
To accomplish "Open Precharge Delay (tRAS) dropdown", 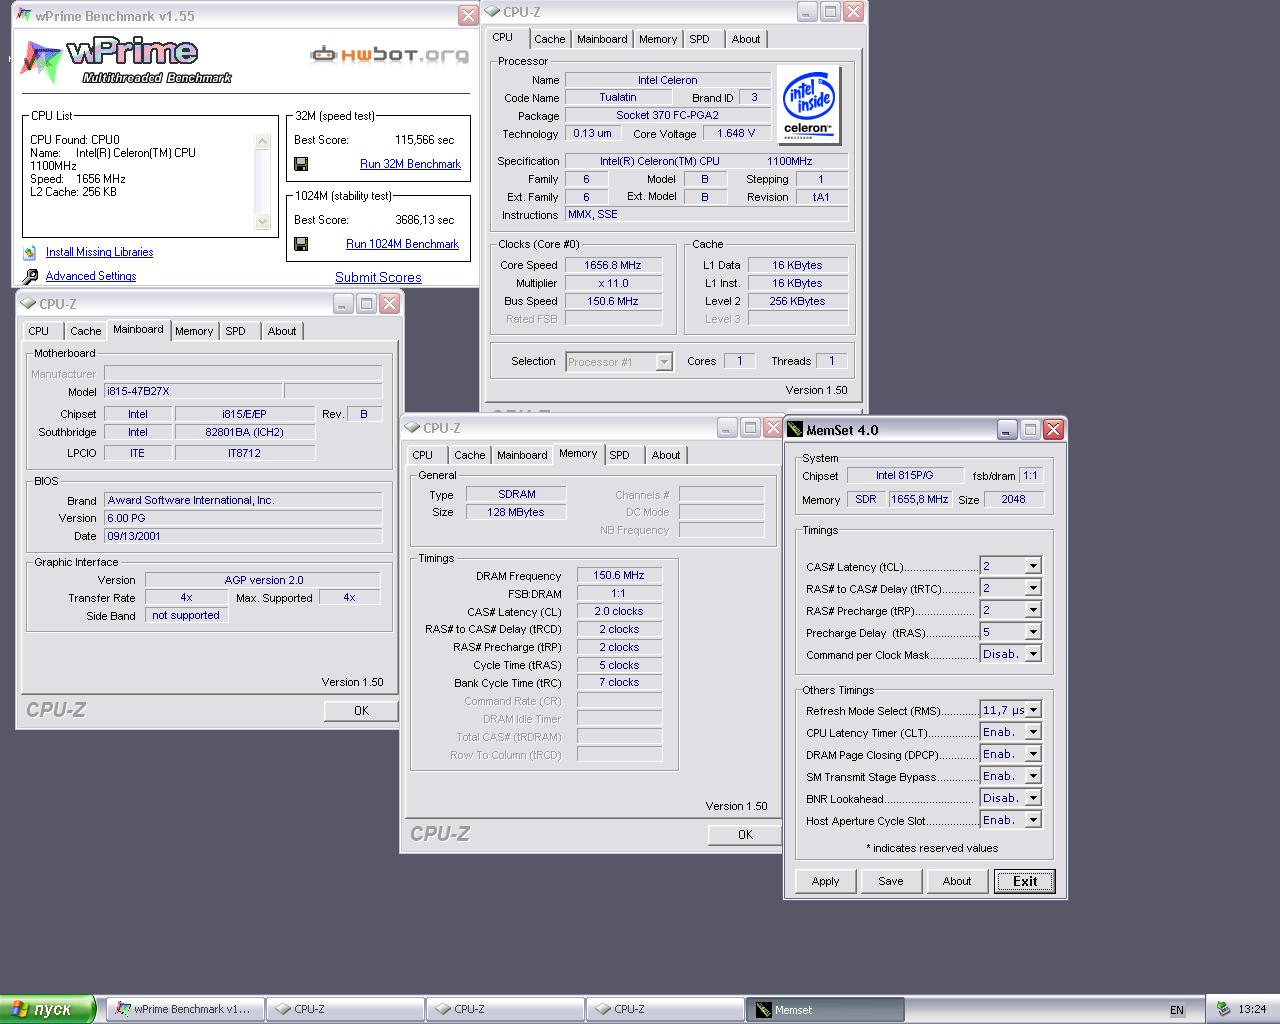I will [1032, 632].
